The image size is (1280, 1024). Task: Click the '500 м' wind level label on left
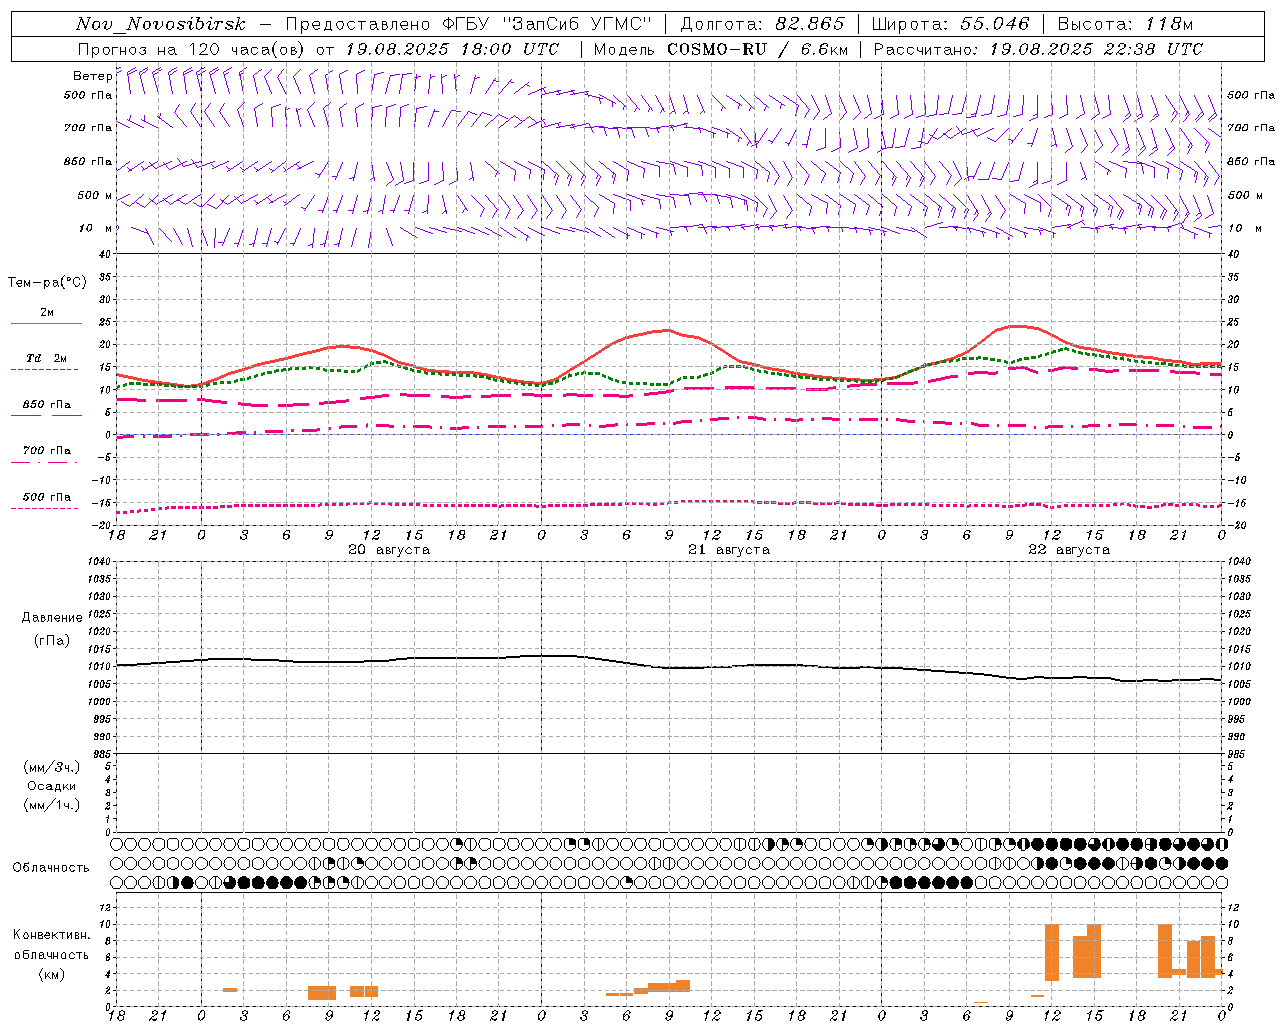[x=96, y=195]
